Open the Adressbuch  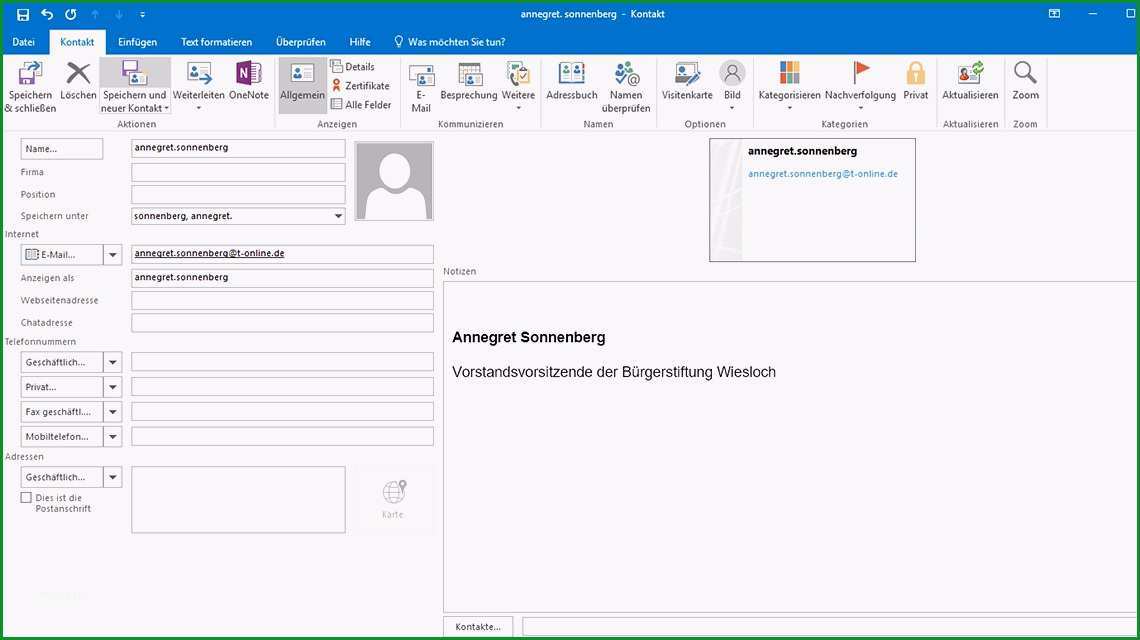pos(571,81)
